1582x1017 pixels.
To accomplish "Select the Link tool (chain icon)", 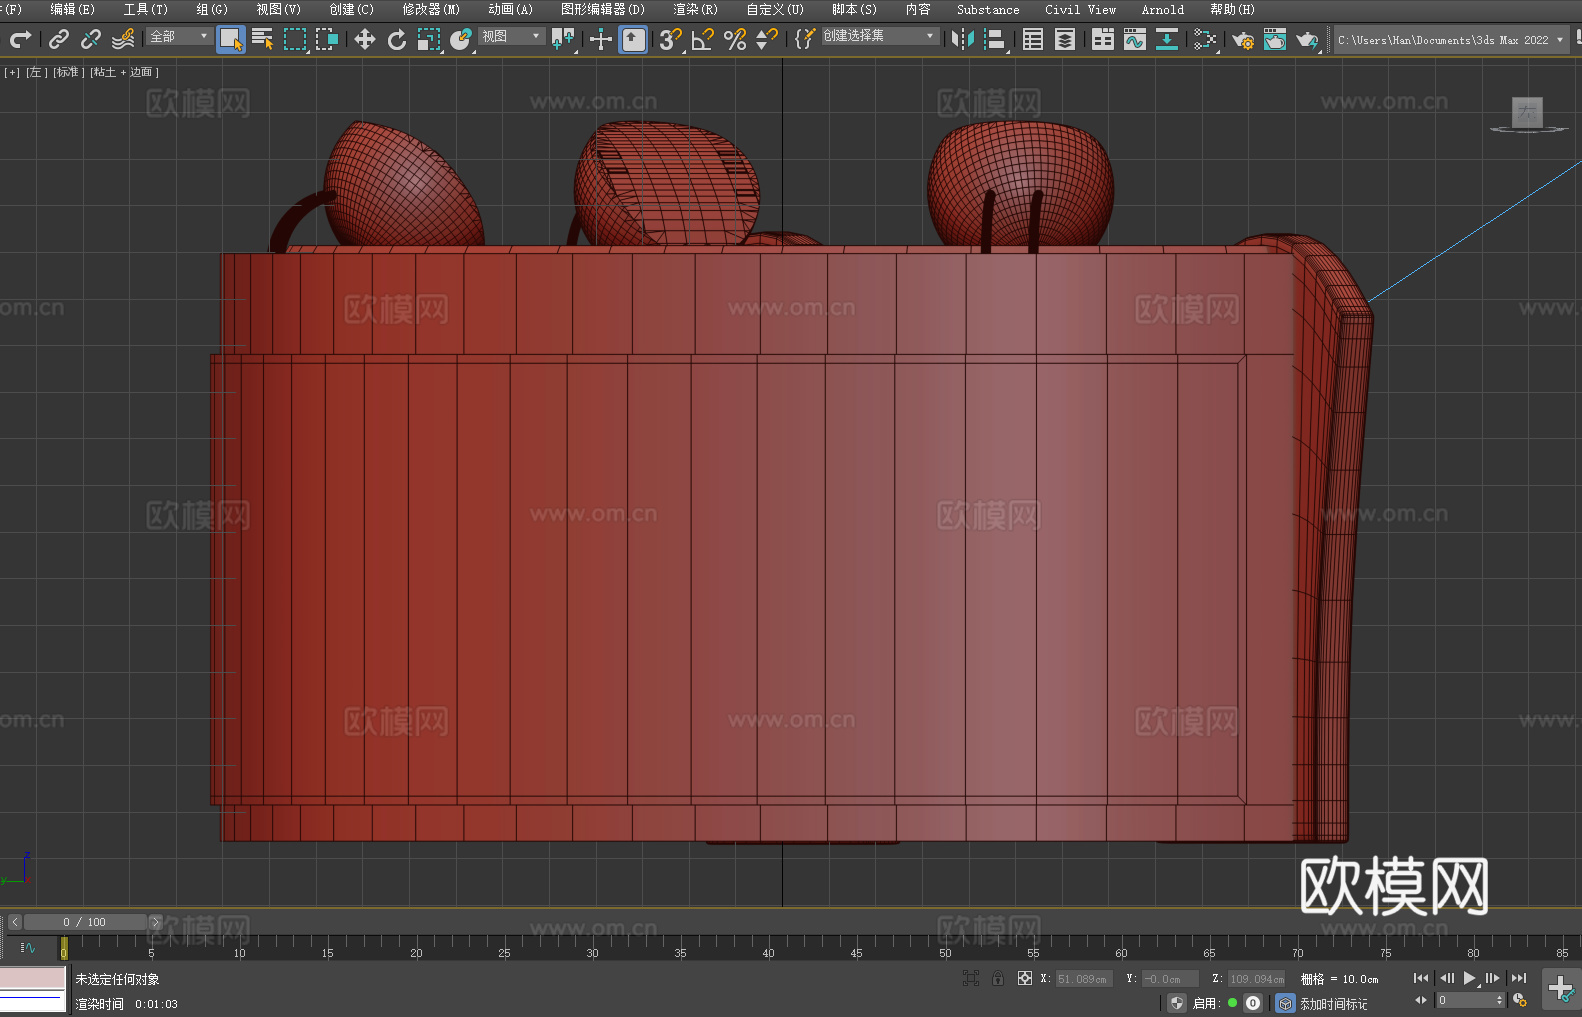I will pyautogui.click(x=59, y=39).
